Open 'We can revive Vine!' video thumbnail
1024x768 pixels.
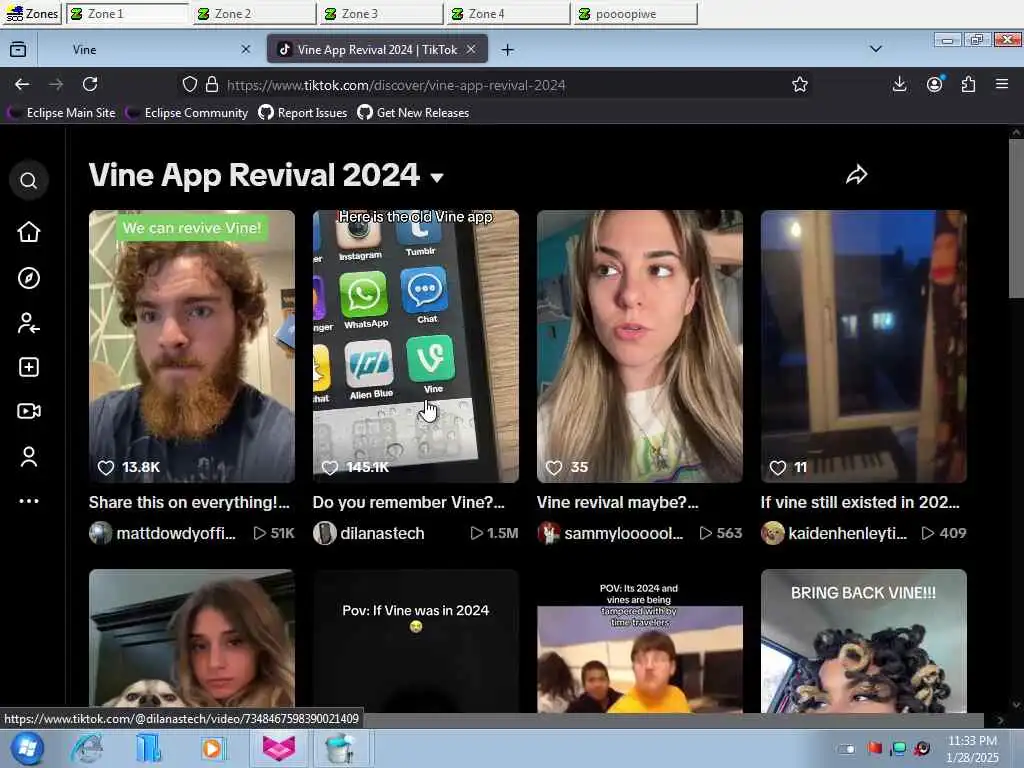point(191,346)
